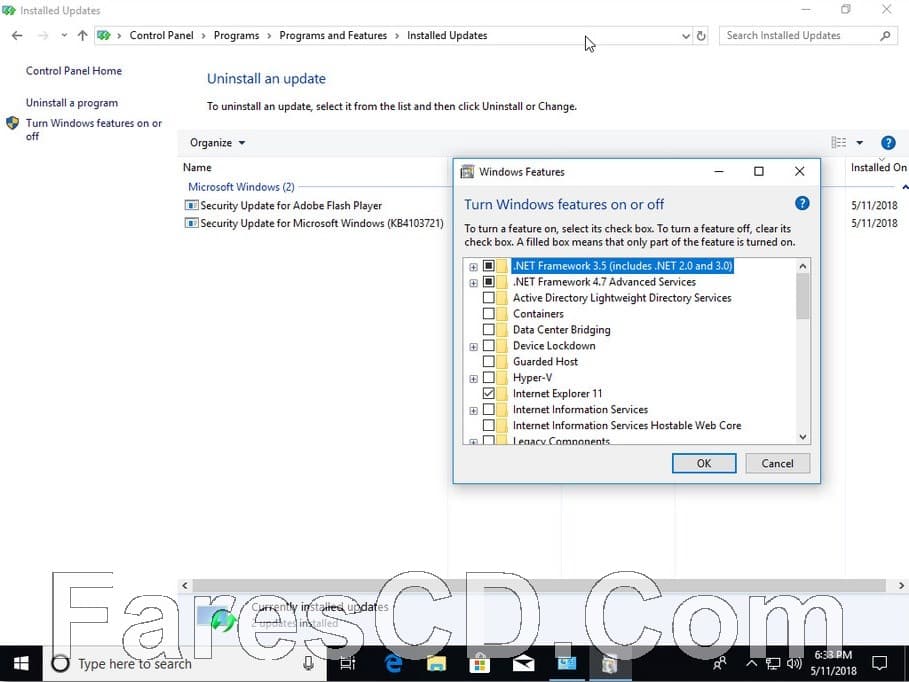This screenshot has height=682, width=909.
Task: Enable Data Center Bridging checkbox
Action: click(x=489, y=329)
